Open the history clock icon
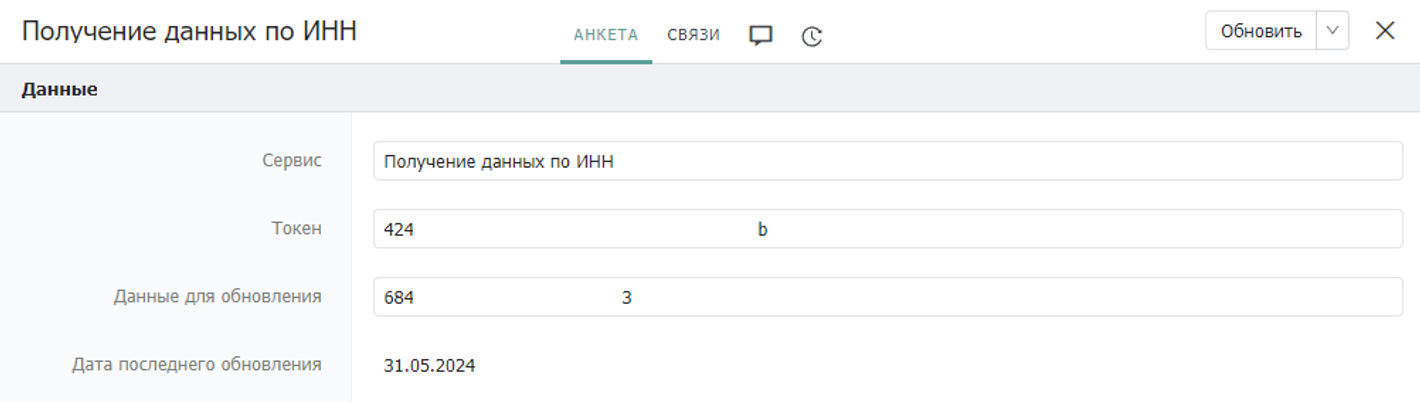 point(812,37)
